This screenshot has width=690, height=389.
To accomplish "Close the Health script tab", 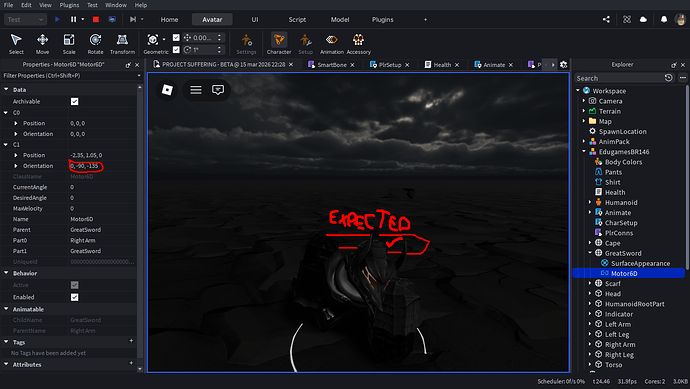I will coord(457,65).
